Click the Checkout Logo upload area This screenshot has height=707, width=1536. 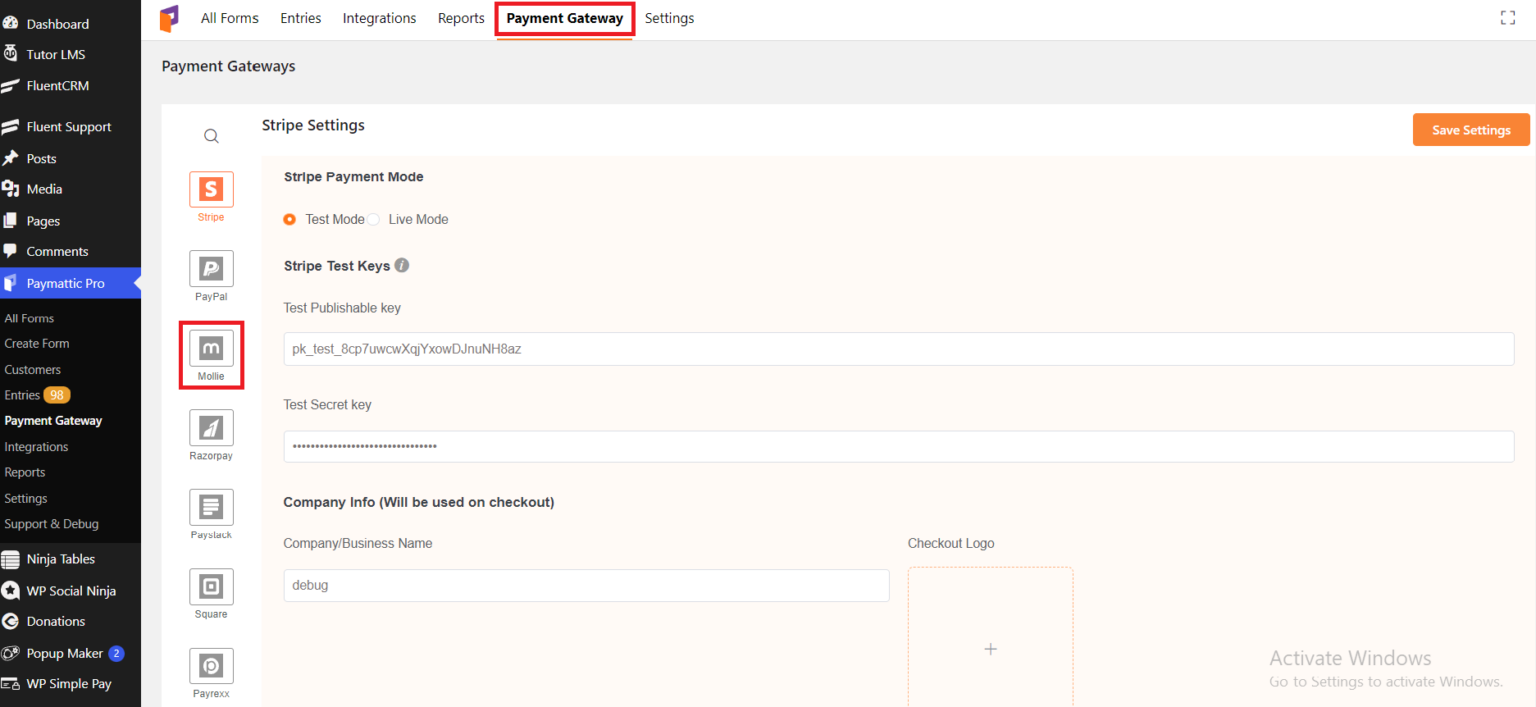pos(990,648)
